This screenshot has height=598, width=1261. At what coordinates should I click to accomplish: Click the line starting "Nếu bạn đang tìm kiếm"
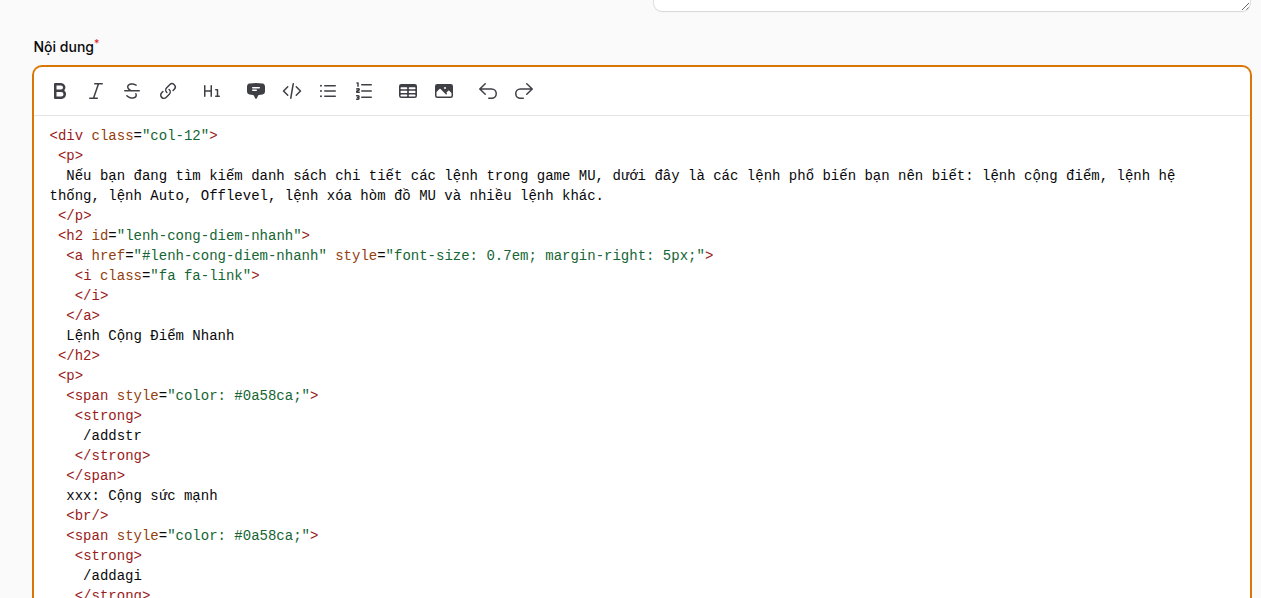(x=620, y=175)
